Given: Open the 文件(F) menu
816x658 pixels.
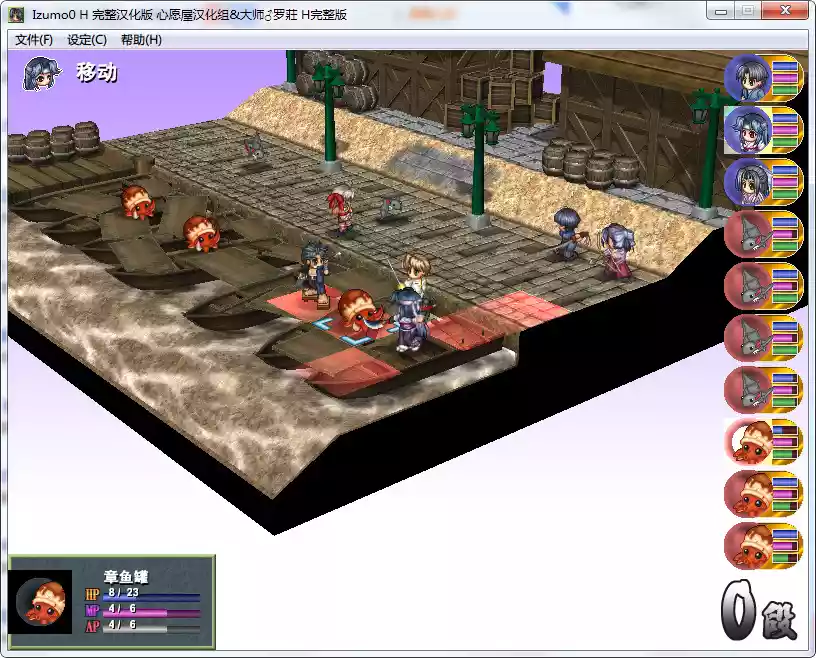Looking at the screenshot, I should (34, 40).
